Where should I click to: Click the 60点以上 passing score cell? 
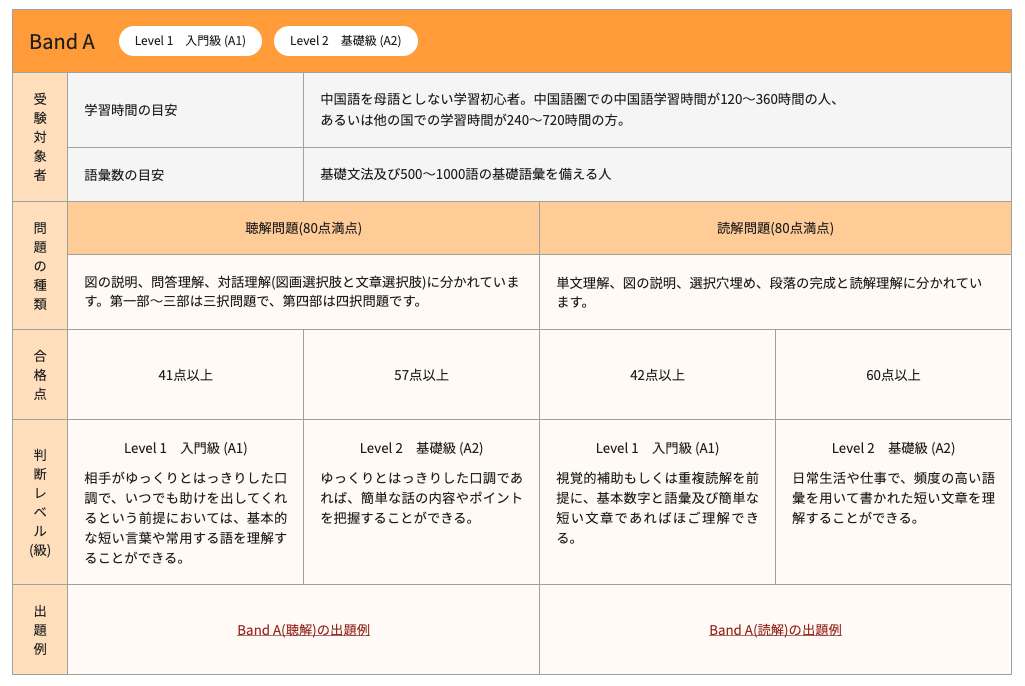pos(893,375)
